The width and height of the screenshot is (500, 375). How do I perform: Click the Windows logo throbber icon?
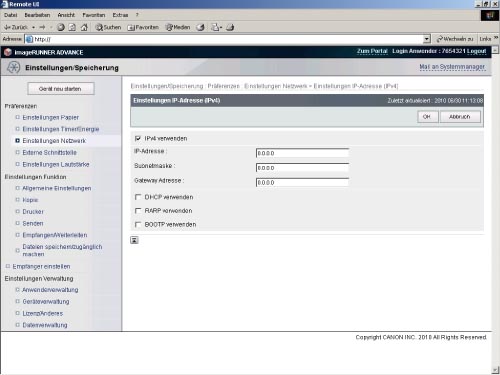[x=490, y=15]
